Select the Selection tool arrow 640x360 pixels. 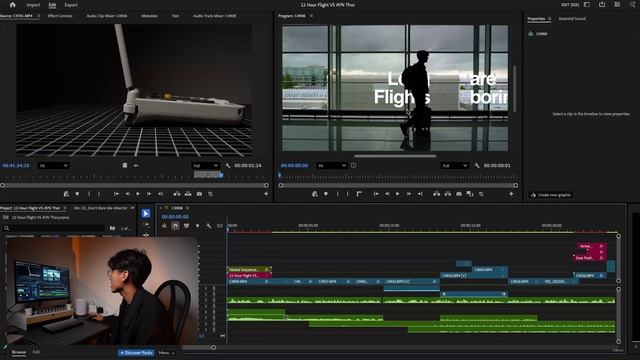coord(146,213)
